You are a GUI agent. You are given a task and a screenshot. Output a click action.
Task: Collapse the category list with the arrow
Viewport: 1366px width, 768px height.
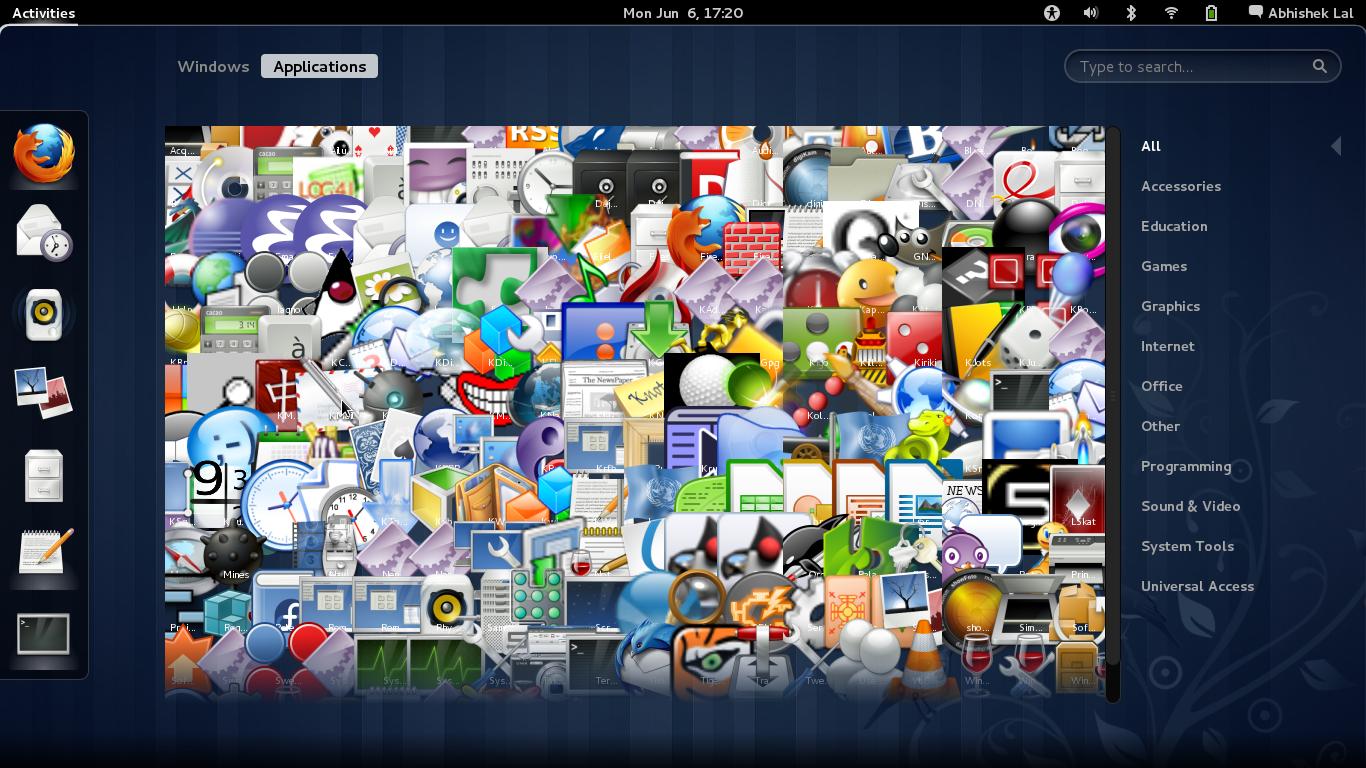click(1337, 145)
